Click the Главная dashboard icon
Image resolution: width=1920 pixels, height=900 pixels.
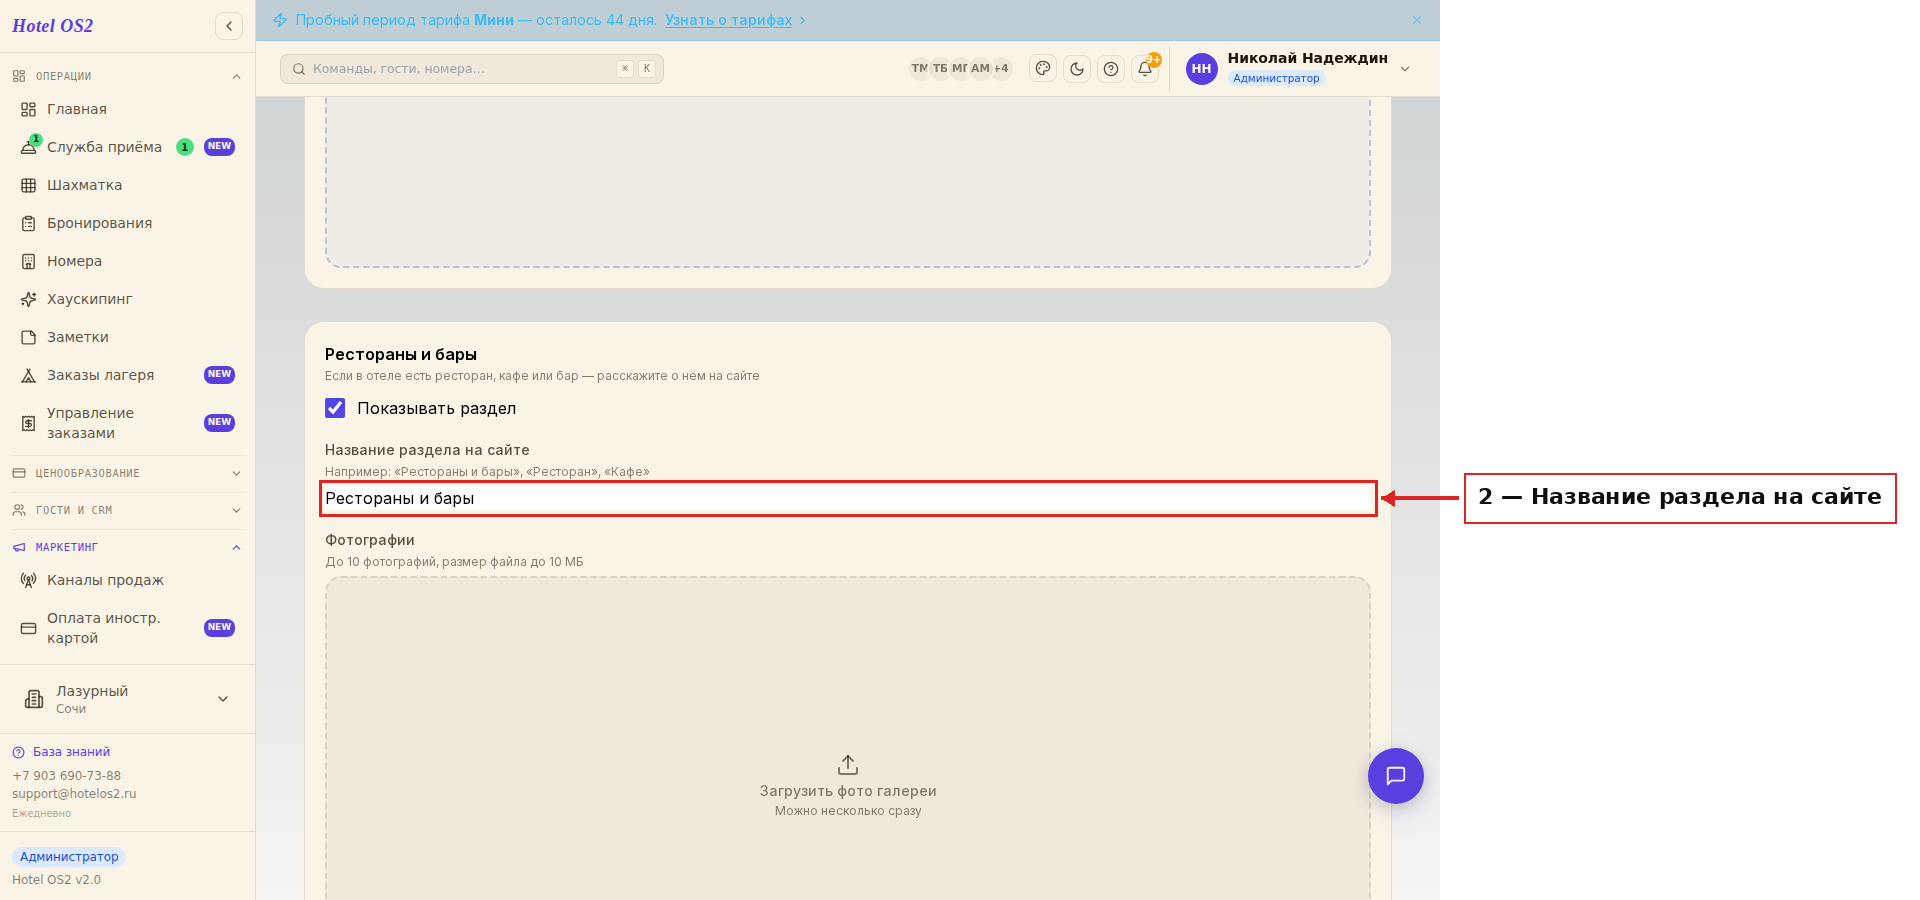tap(29, 109)
